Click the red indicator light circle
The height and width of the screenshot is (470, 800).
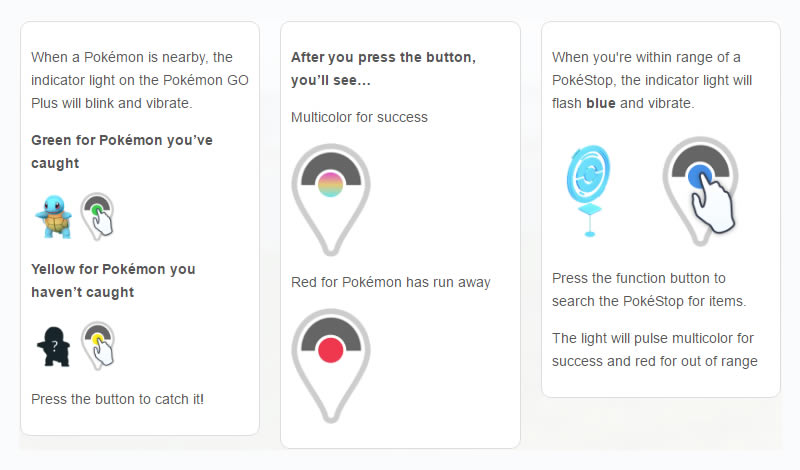pyautogui.click(x=330, y=350)
